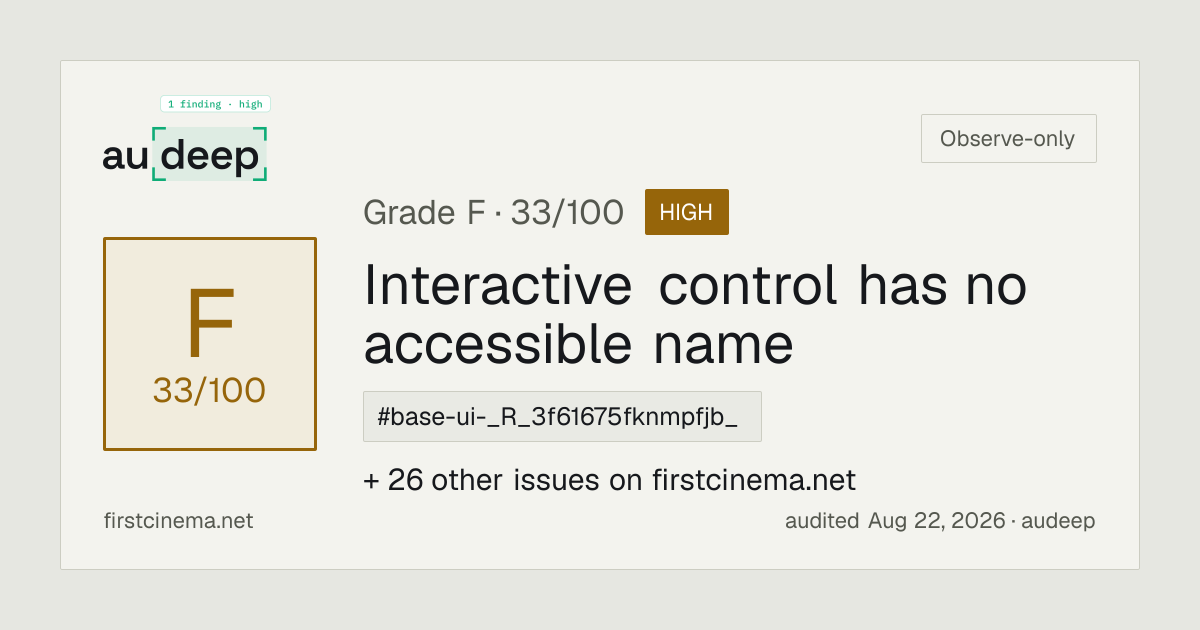Click the green bracket below the logo's 'p'
1200x630 pixels.
(x=261, y=176)
